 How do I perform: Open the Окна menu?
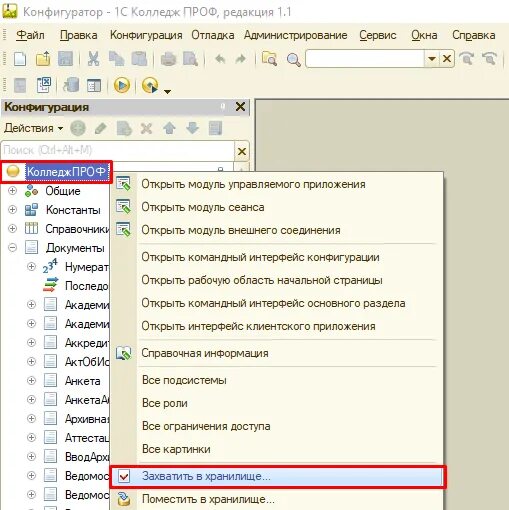tap(424, 35)
